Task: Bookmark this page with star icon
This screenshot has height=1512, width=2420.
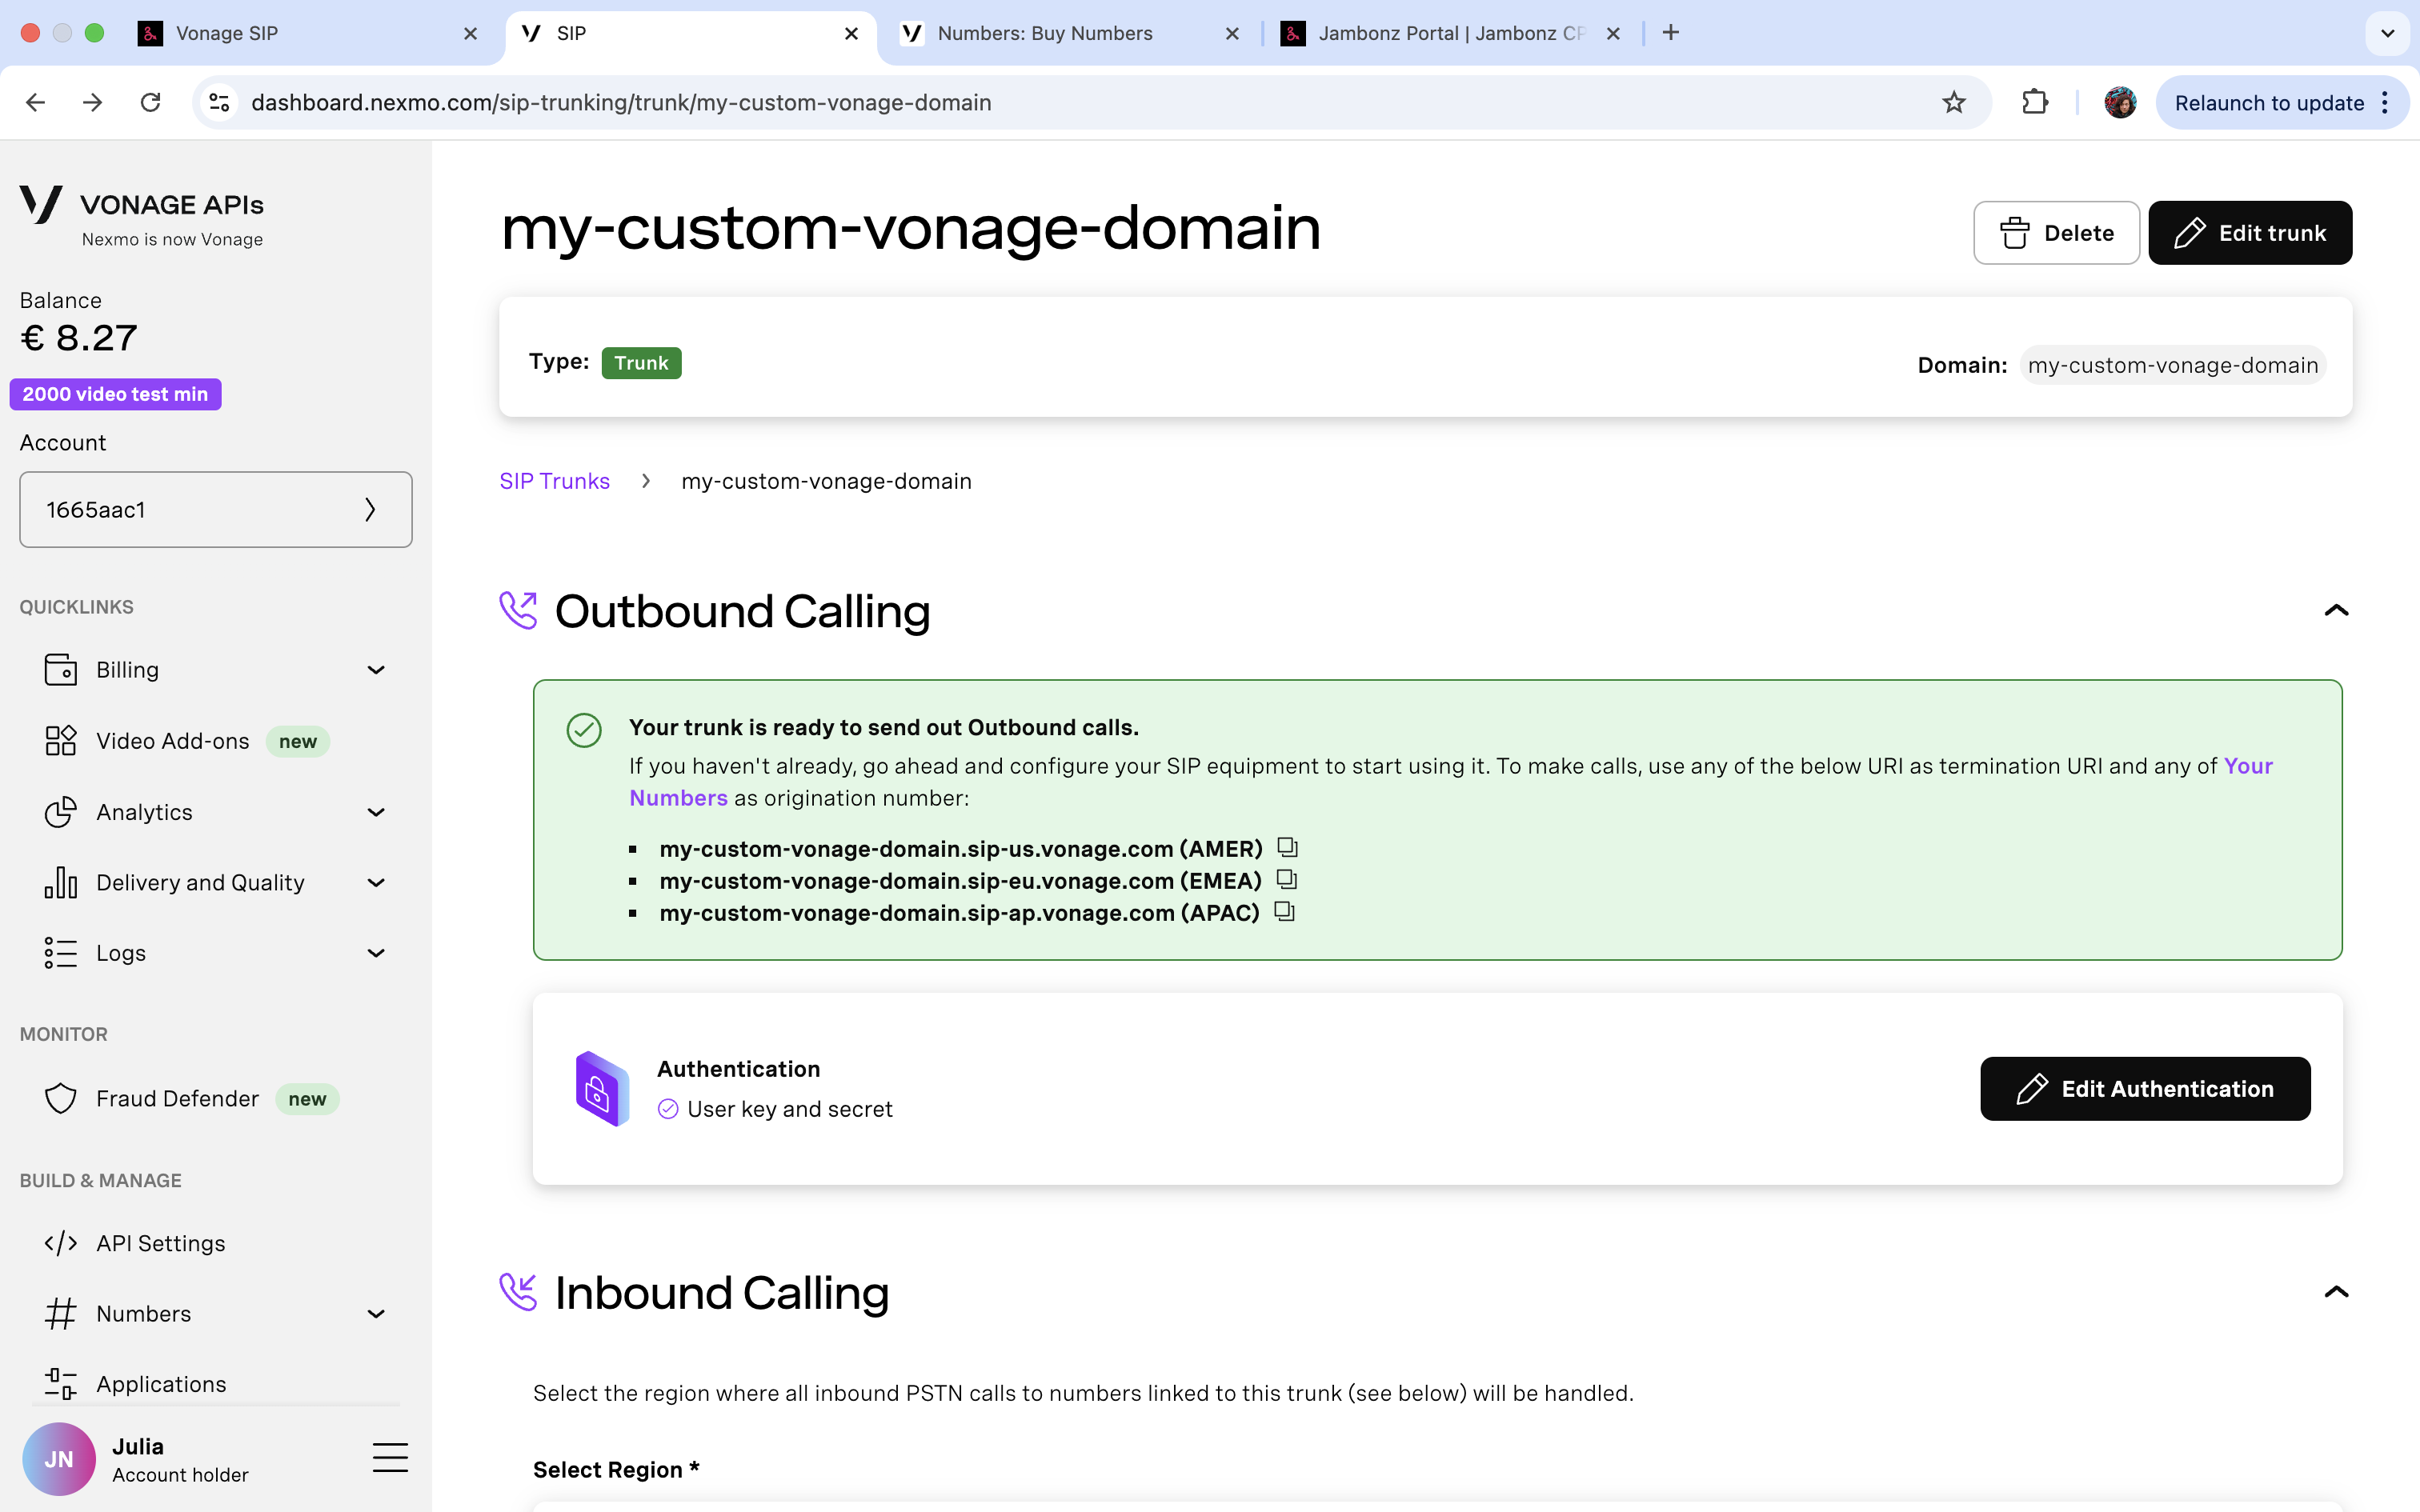Action: (x=1953, y=102)
